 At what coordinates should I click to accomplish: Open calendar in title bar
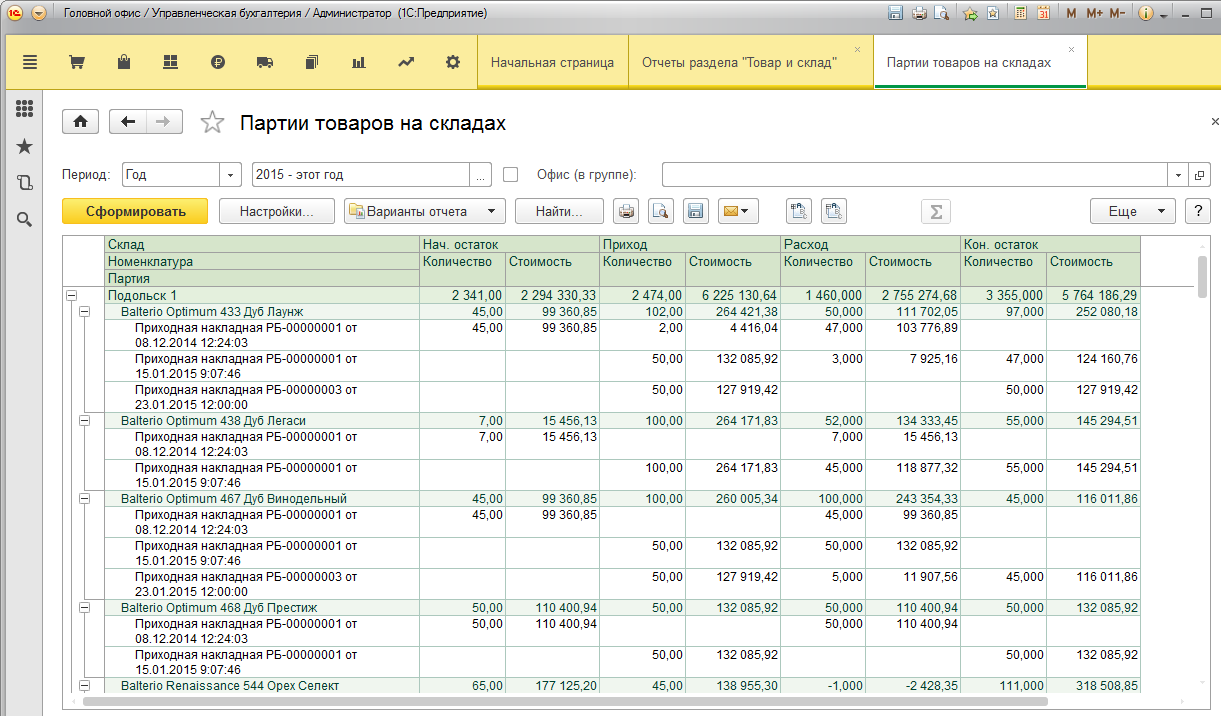(1043, 14)
